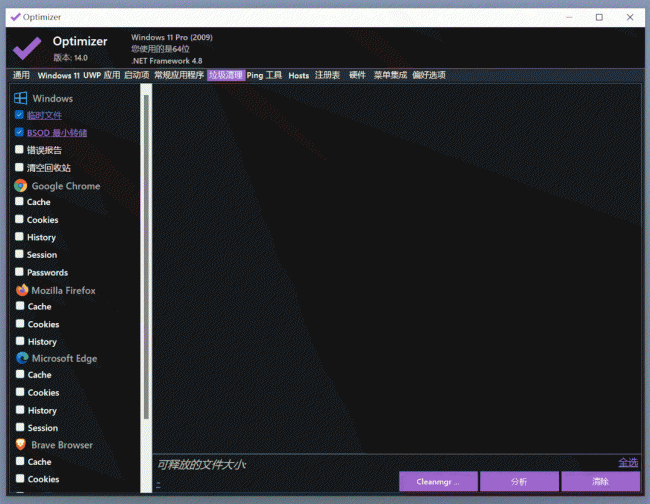Image resolution: width=650 pixels, height=504 pixels.
Task: Enable Microsoft Edge Cache checkbox
Action: click(x=20, y=374)
